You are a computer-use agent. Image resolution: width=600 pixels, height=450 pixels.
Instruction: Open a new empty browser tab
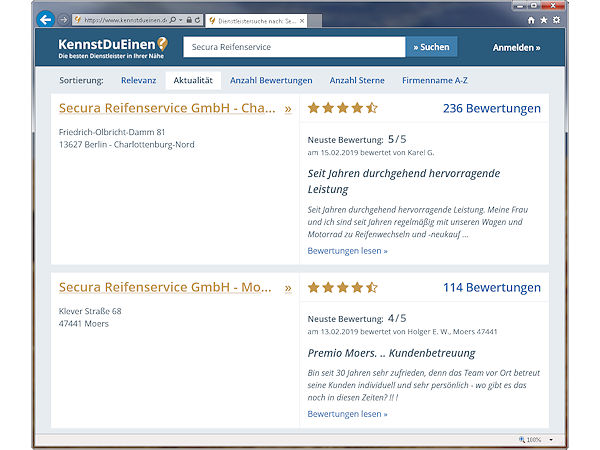[x=315, y=21]
